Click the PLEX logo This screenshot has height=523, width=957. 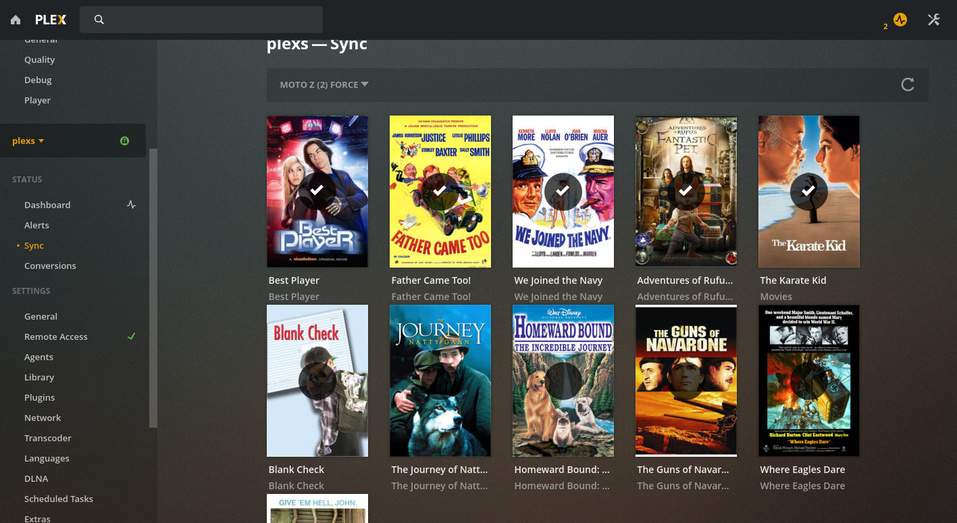pyautogui.click(x=51, y=20)
